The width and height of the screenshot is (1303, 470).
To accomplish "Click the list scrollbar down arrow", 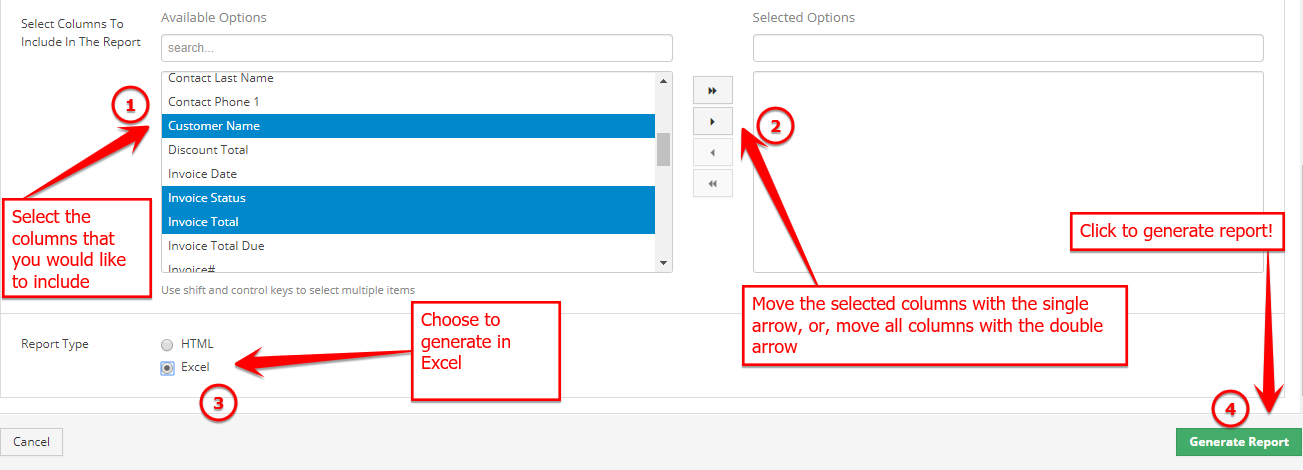I will tap(662, 262).
